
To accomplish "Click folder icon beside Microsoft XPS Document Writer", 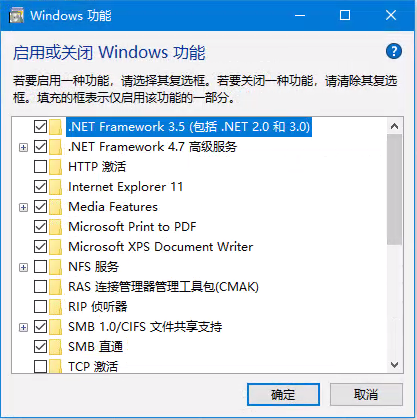I will [55, 247].
